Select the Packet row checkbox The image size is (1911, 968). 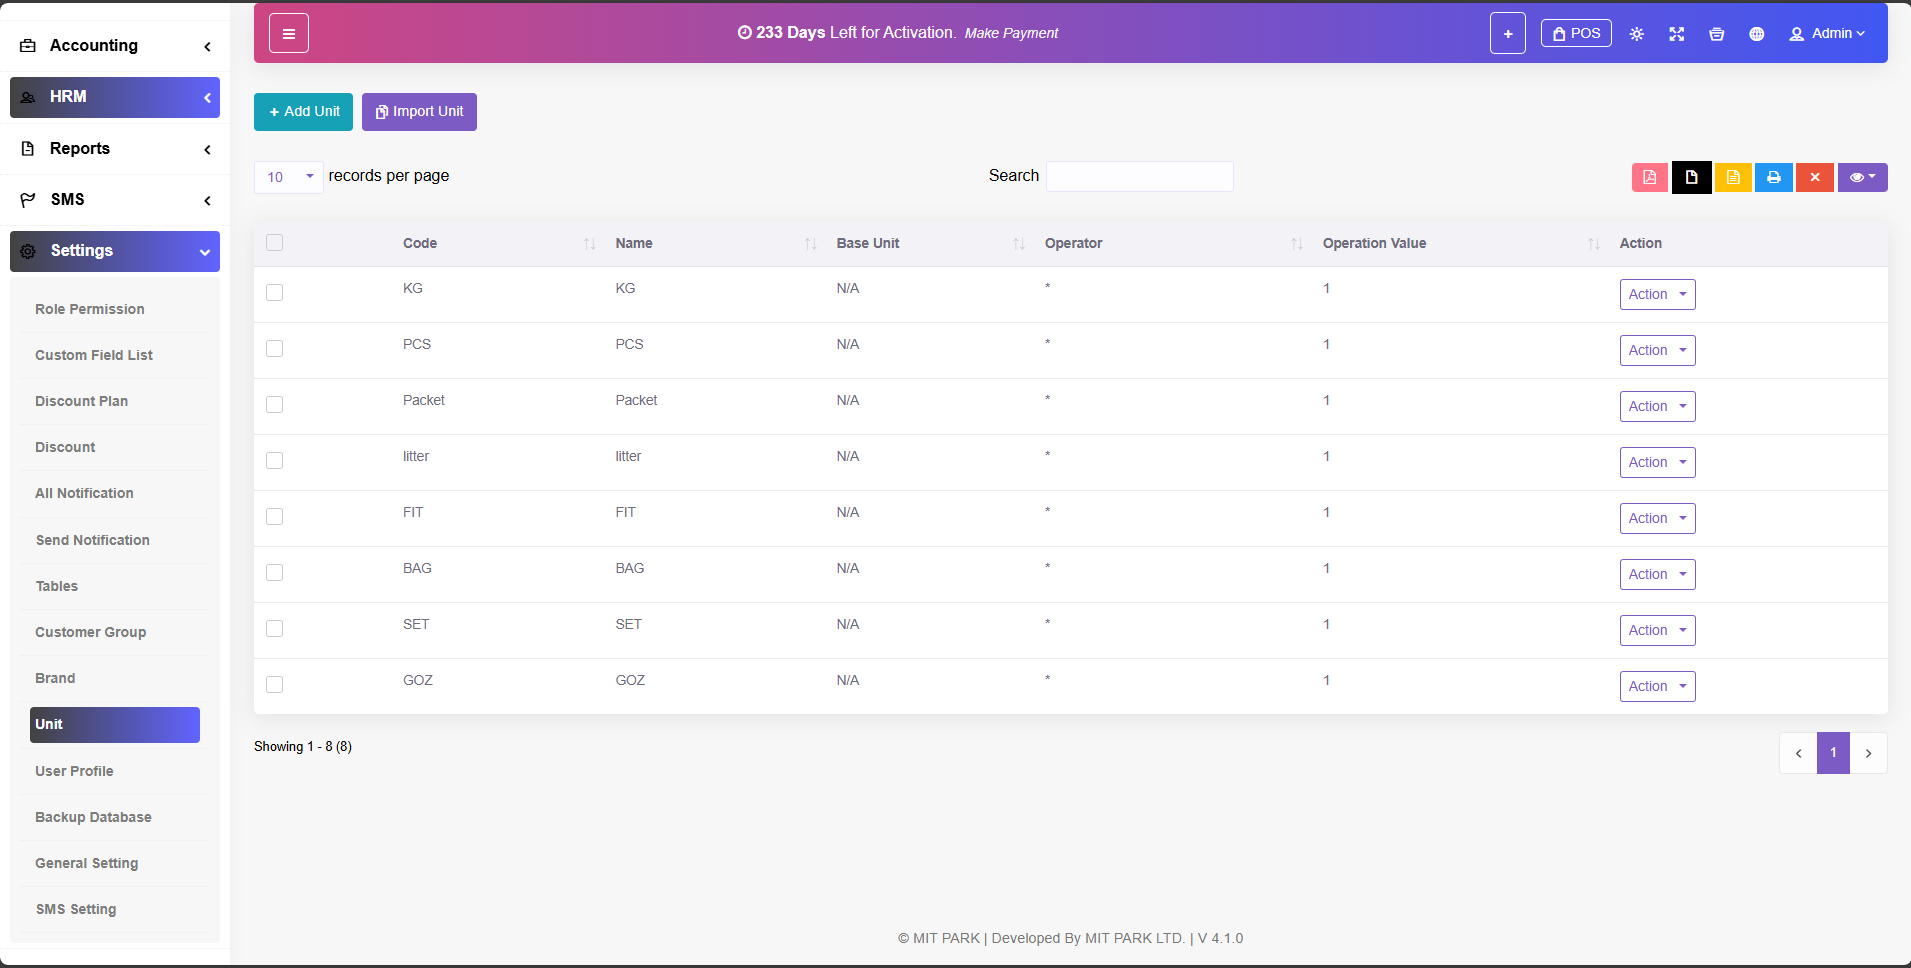tap(275, 404)
